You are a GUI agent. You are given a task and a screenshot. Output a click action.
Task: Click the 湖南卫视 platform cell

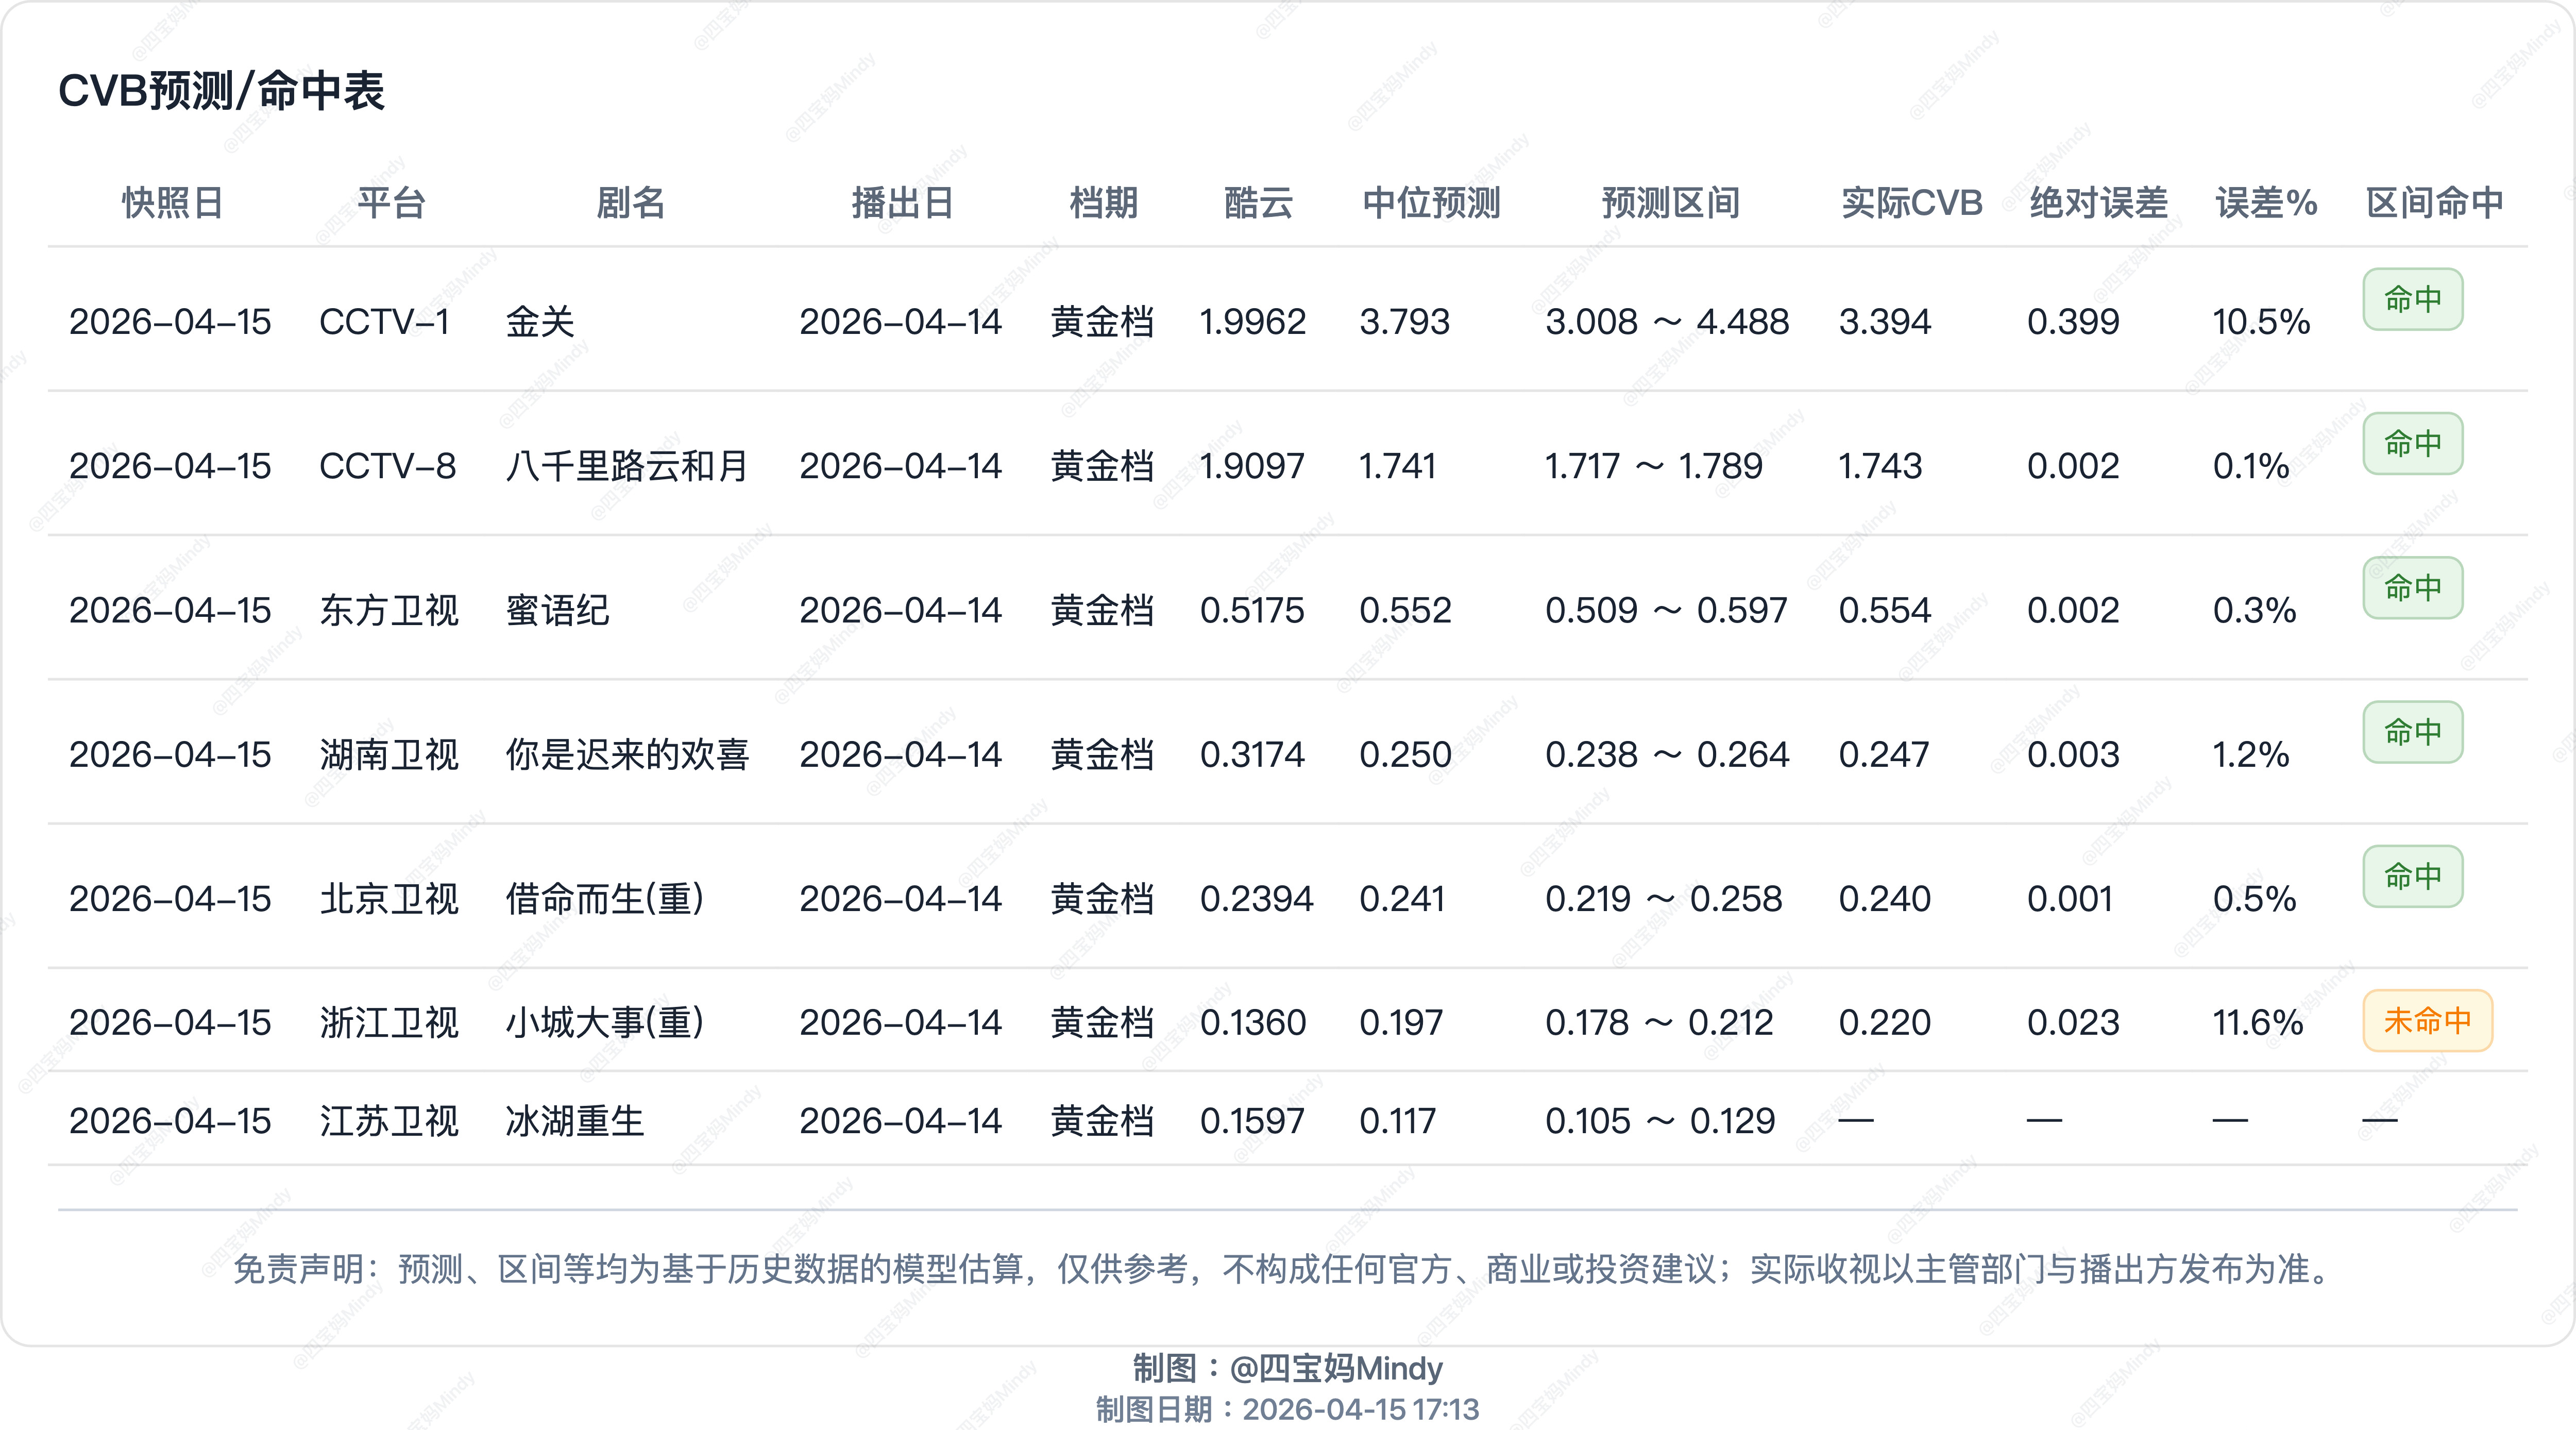point(390,755)
